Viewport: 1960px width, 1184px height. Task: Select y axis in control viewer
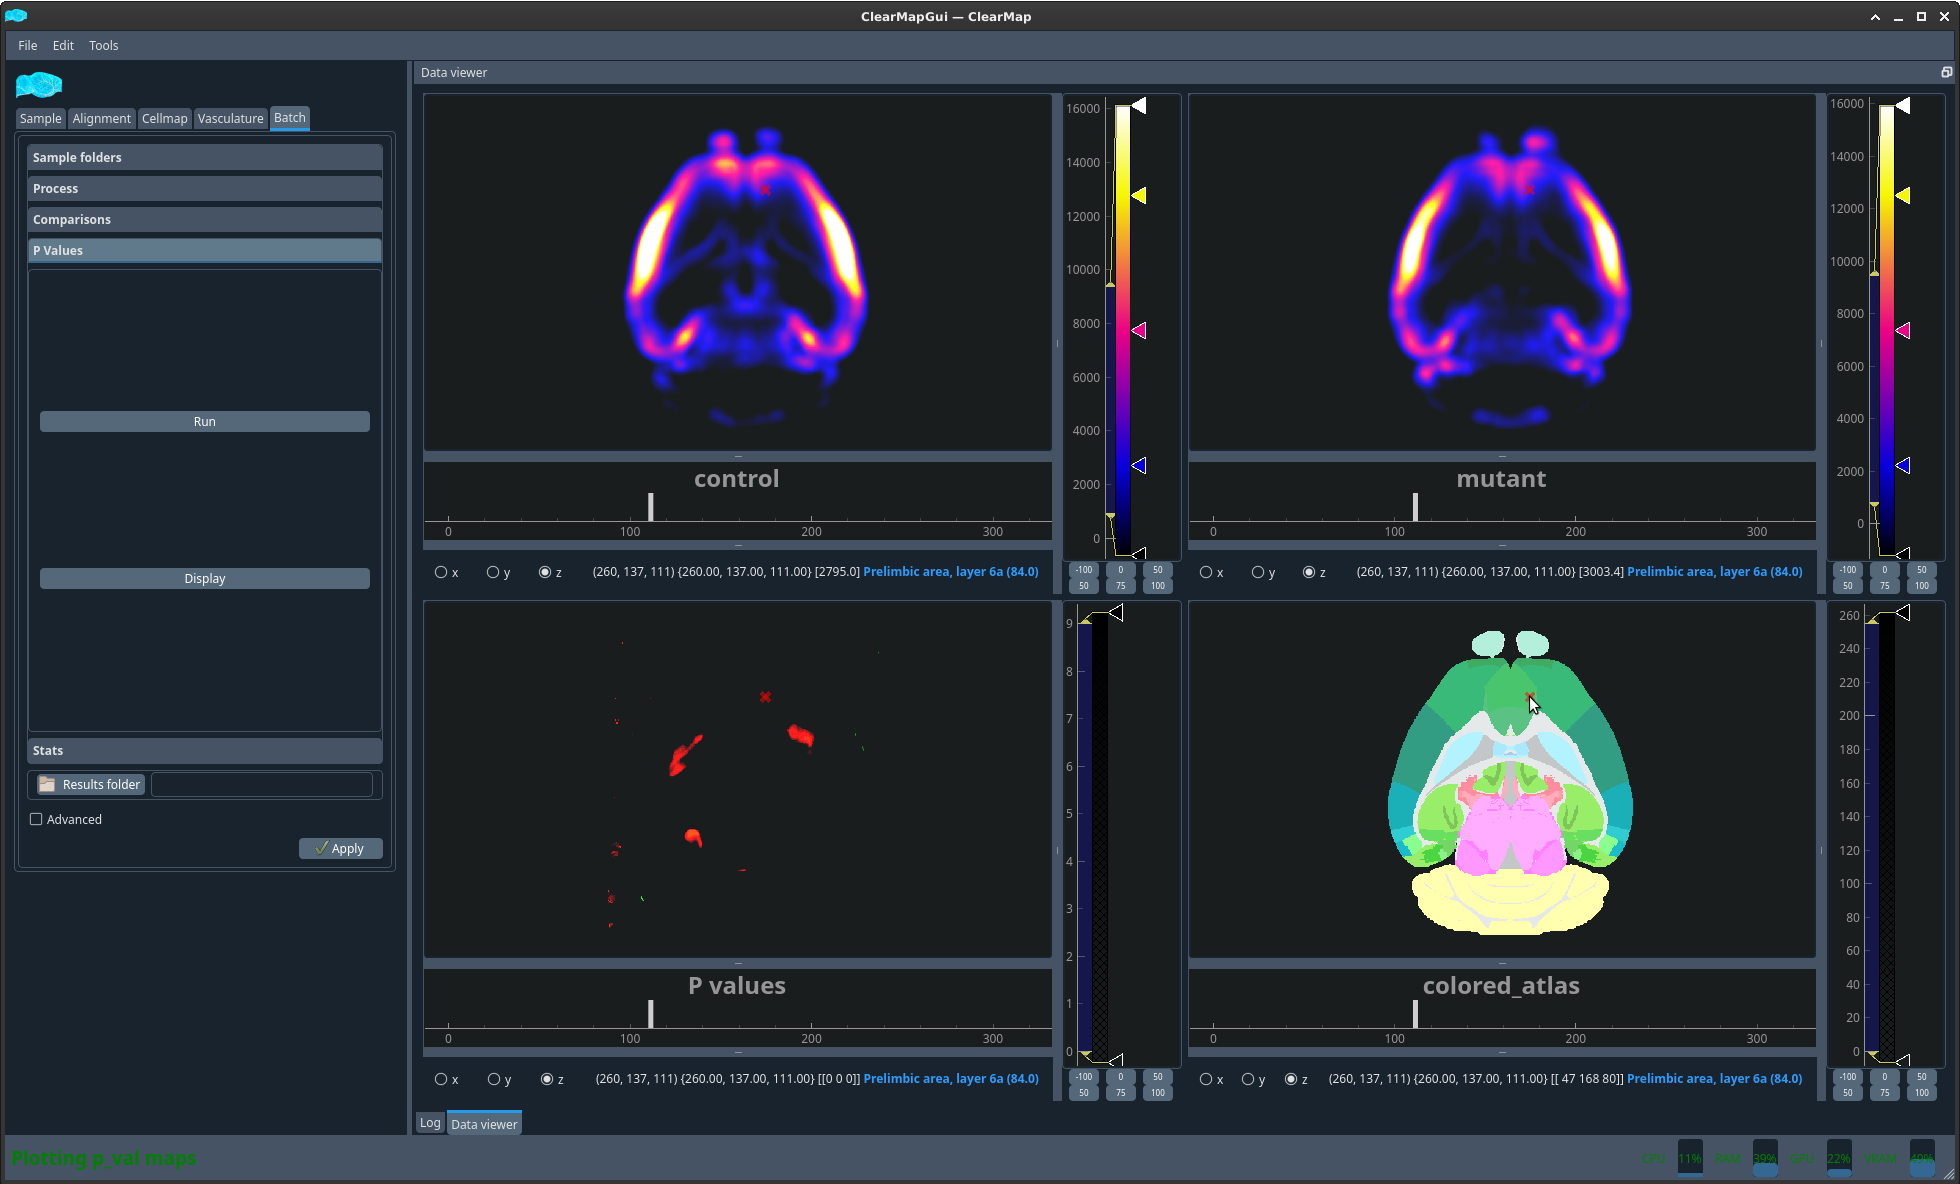[493, 572]
